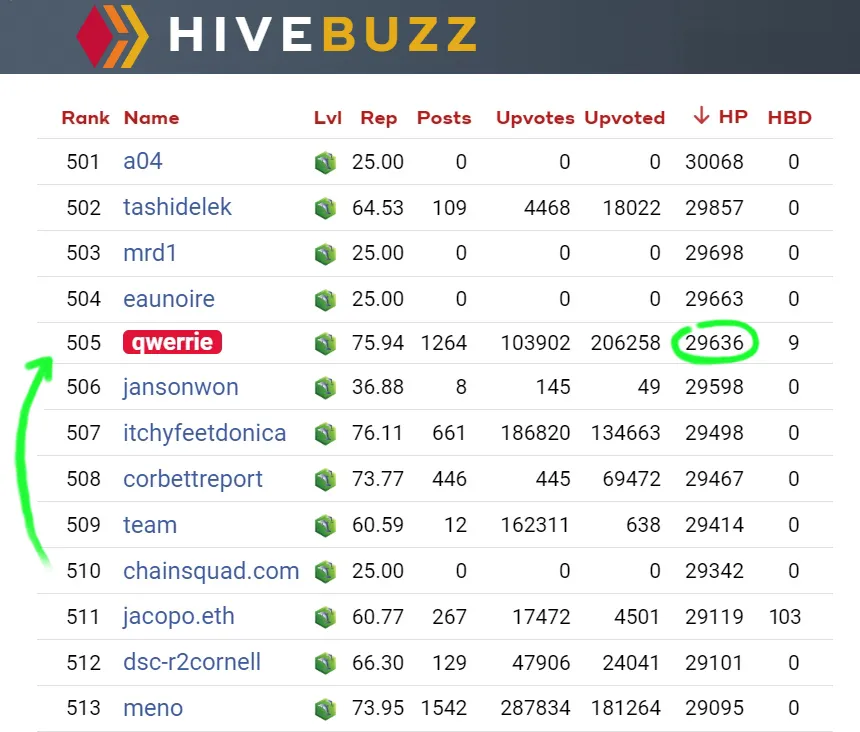Image resolution: width=860 pixels, height=732 pixels.
Task: Sort table by Lvl column header
Action: coord(328,118)
